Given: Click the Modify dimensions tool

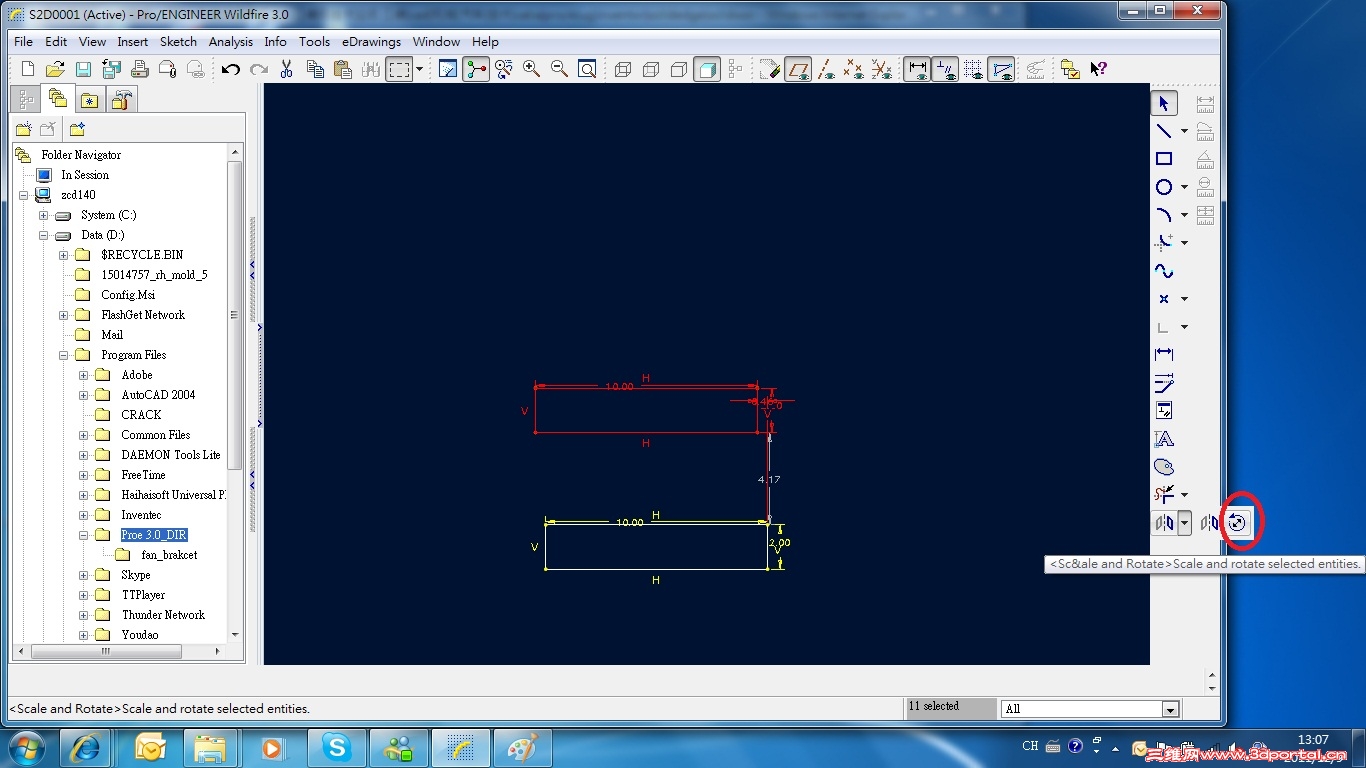Looking at the screenshot, I should (1164, 383).
